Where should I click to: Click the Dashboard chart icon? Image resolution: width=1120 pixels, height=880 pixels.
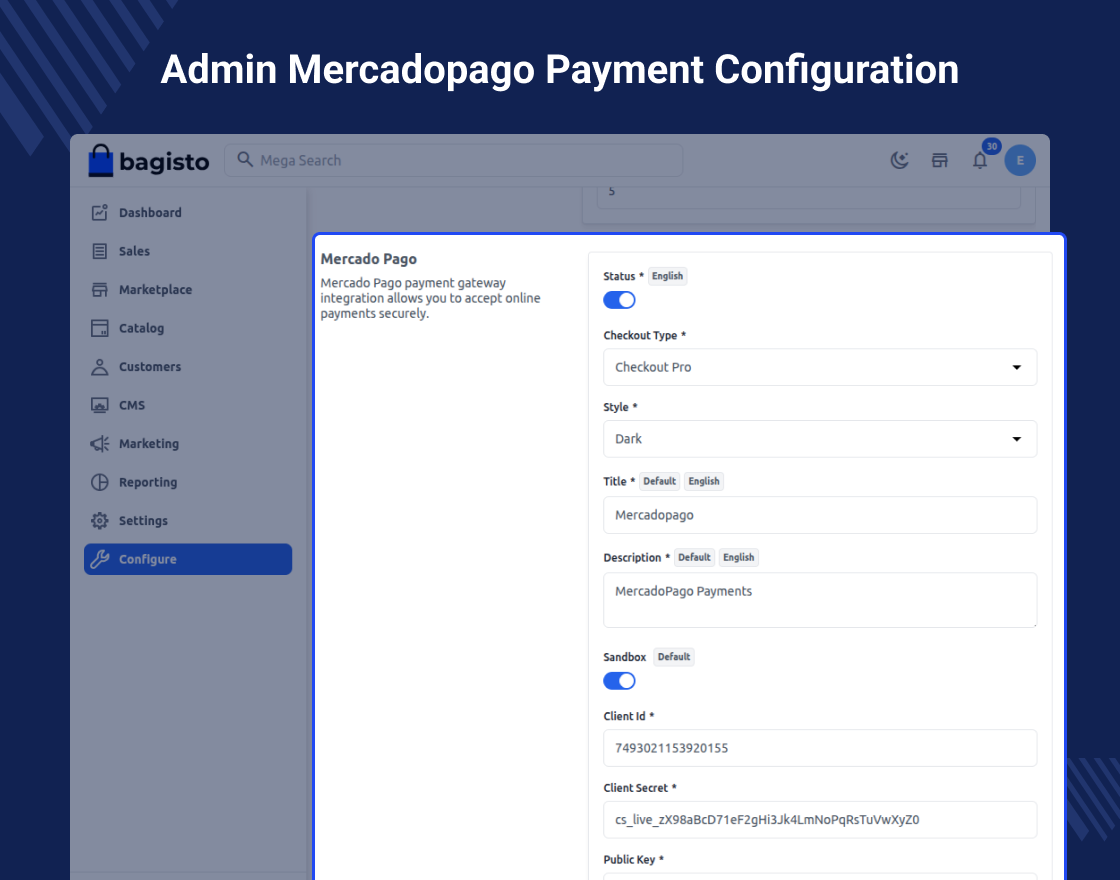pyautogui.click(x=99, y=212)
